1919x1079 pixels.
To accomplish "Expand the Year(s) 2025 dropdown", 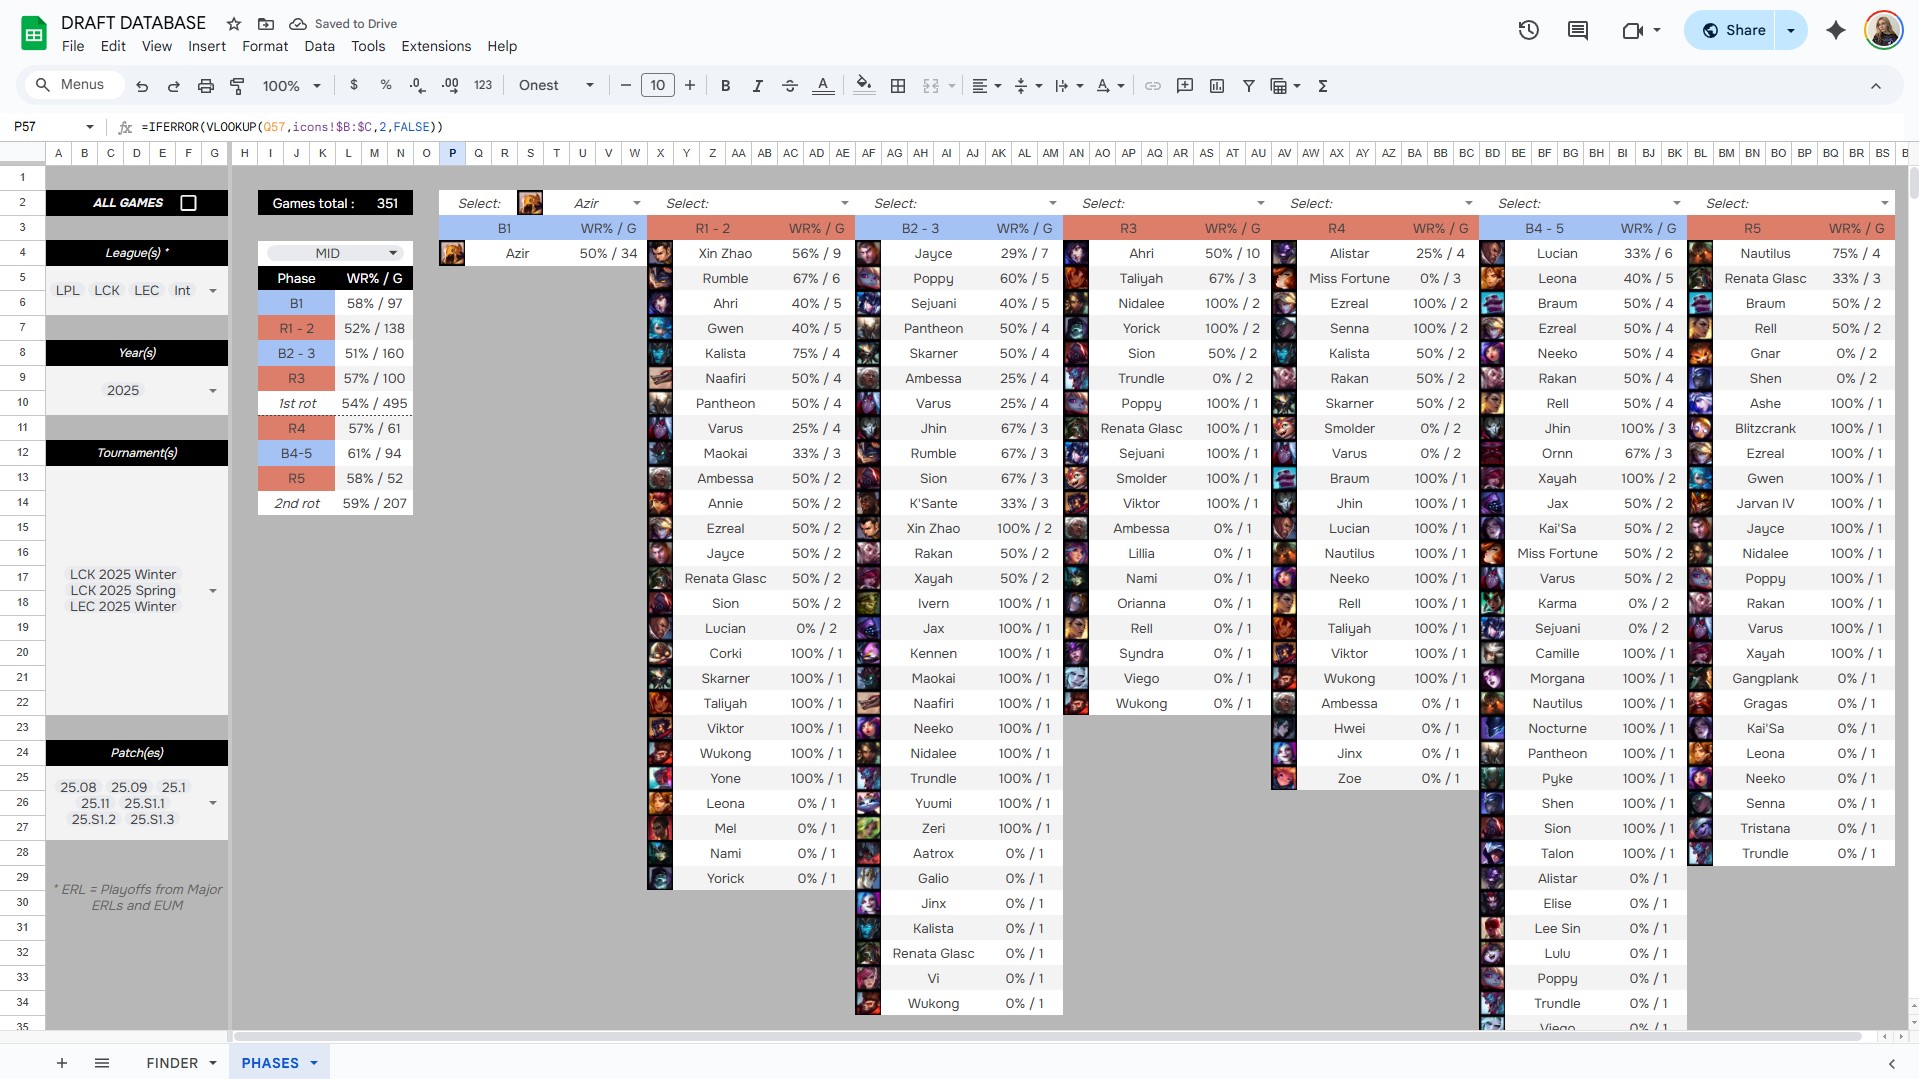I will tap(213, 391).
